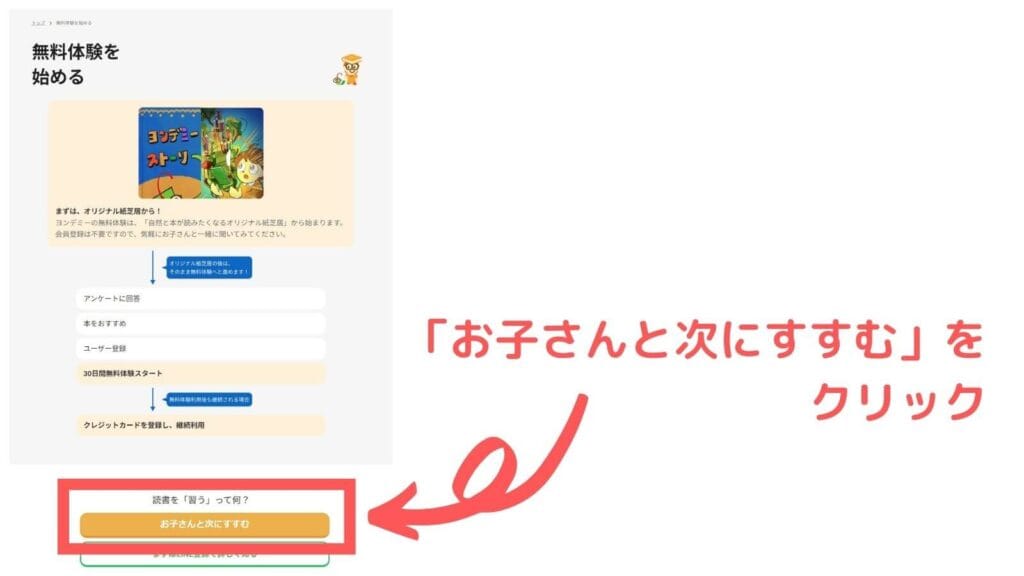Click the 無料体験を始める page heading
The width and height of the screenshot is (1024, 576).
76,64
